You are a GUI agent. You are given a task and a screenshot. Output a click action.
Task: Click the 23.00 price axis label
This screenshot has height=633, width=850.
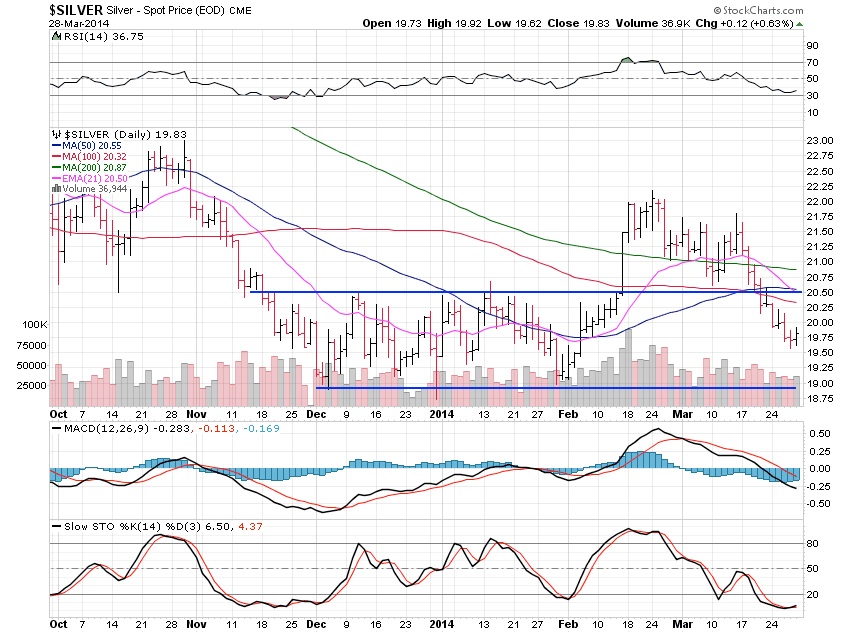pos(820,140)
